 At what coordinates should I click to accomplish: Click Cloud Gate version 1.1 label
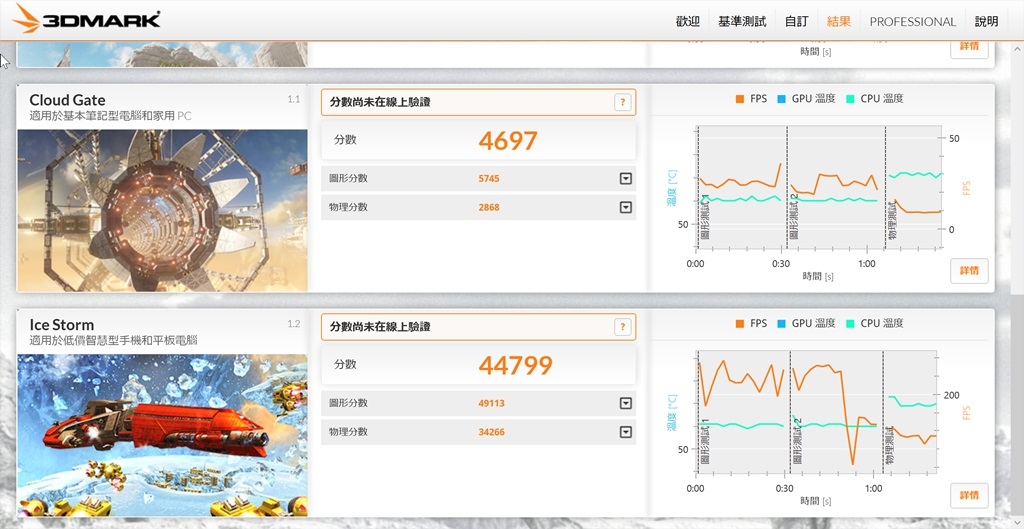[293, 99]
